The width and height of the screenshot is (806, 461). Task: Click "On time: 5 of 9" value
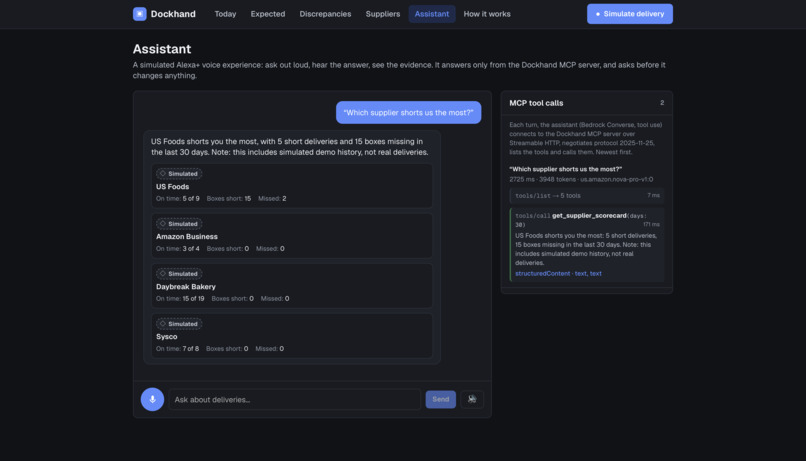(178, 198)
